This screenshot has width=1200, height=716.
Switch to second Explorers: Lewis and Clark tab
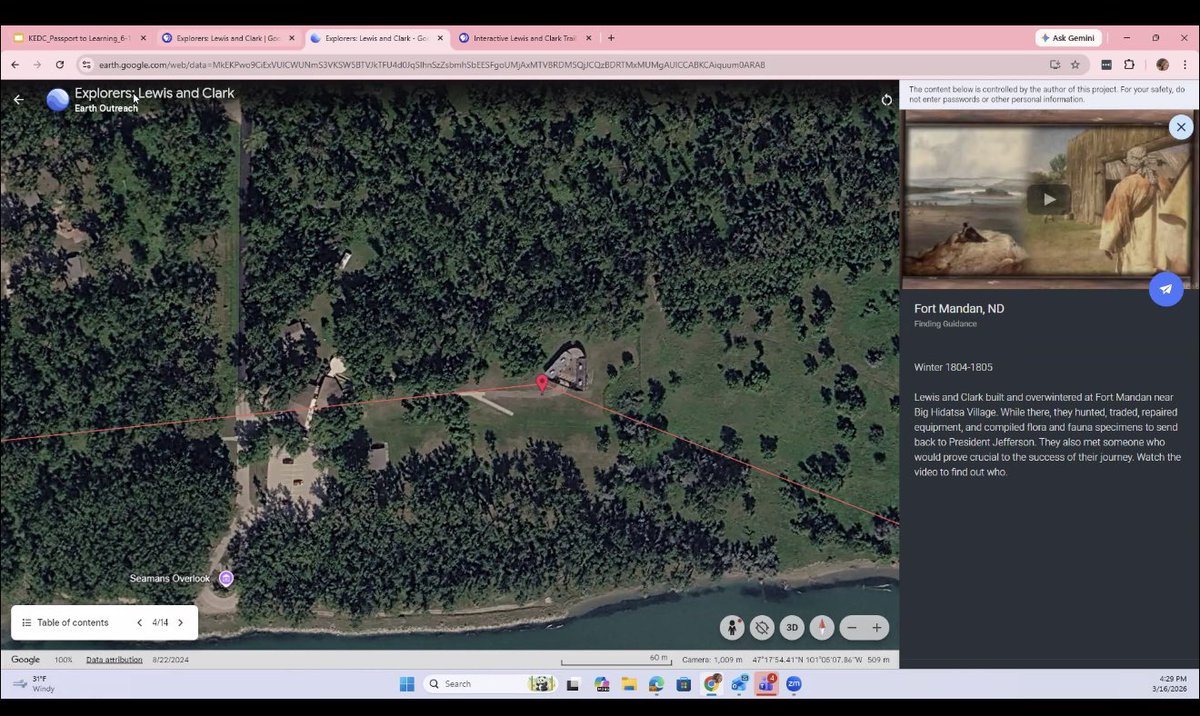(377, 38)
